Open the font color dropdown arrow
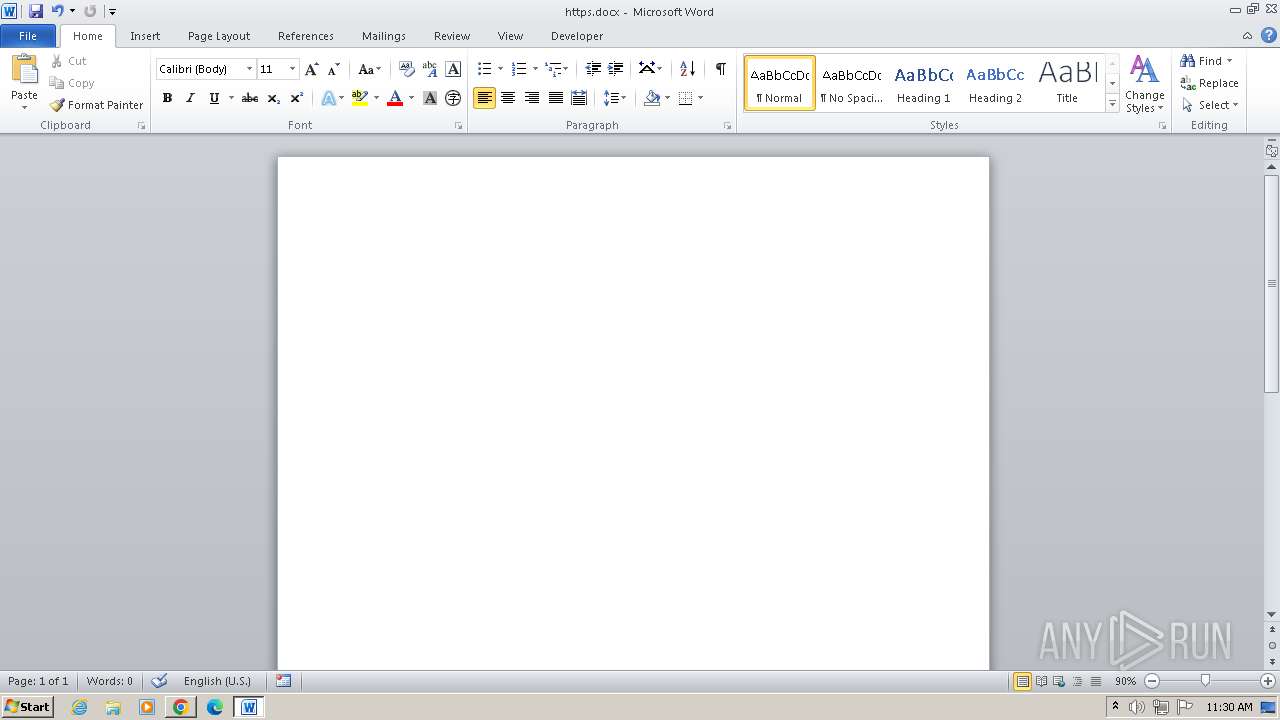This screenshot has height=720, width=1280. (411, 98)
